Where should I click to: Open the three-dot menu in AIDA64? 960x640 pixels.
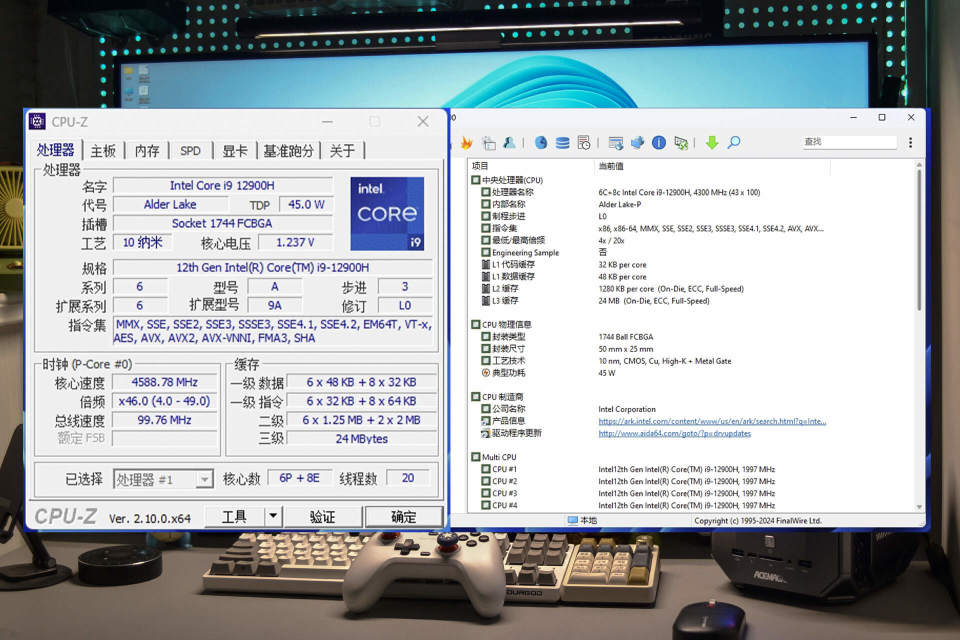click(x=910, y=143)
